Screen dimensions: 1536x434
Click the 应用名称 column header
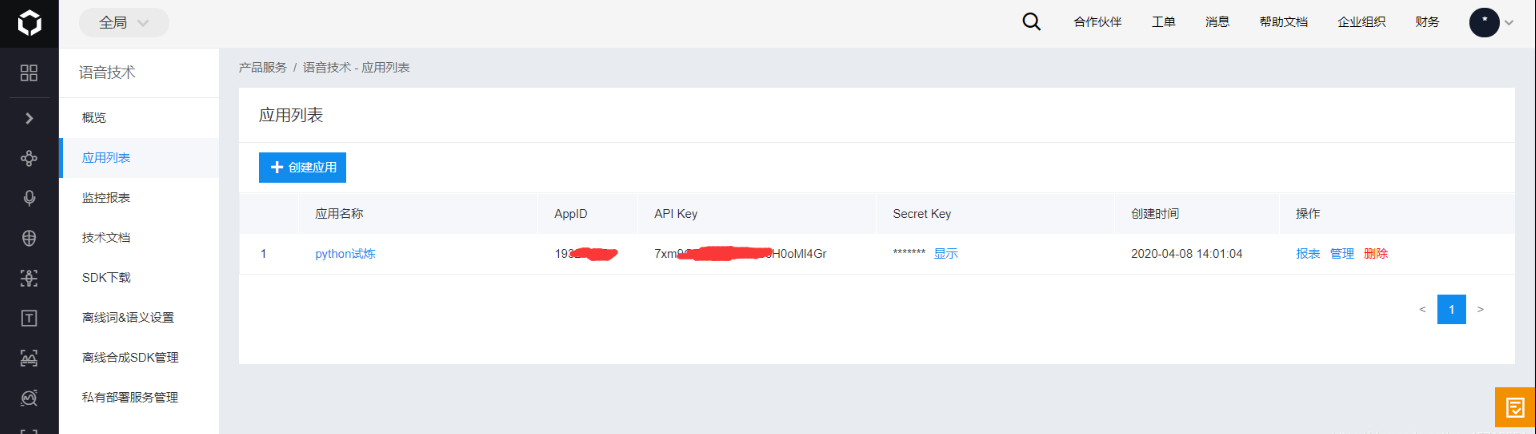click(x=339, y=214)
